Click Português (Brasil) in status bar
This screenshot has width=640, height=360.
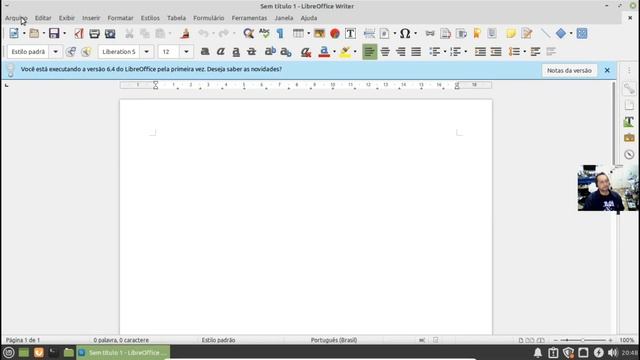334,340
